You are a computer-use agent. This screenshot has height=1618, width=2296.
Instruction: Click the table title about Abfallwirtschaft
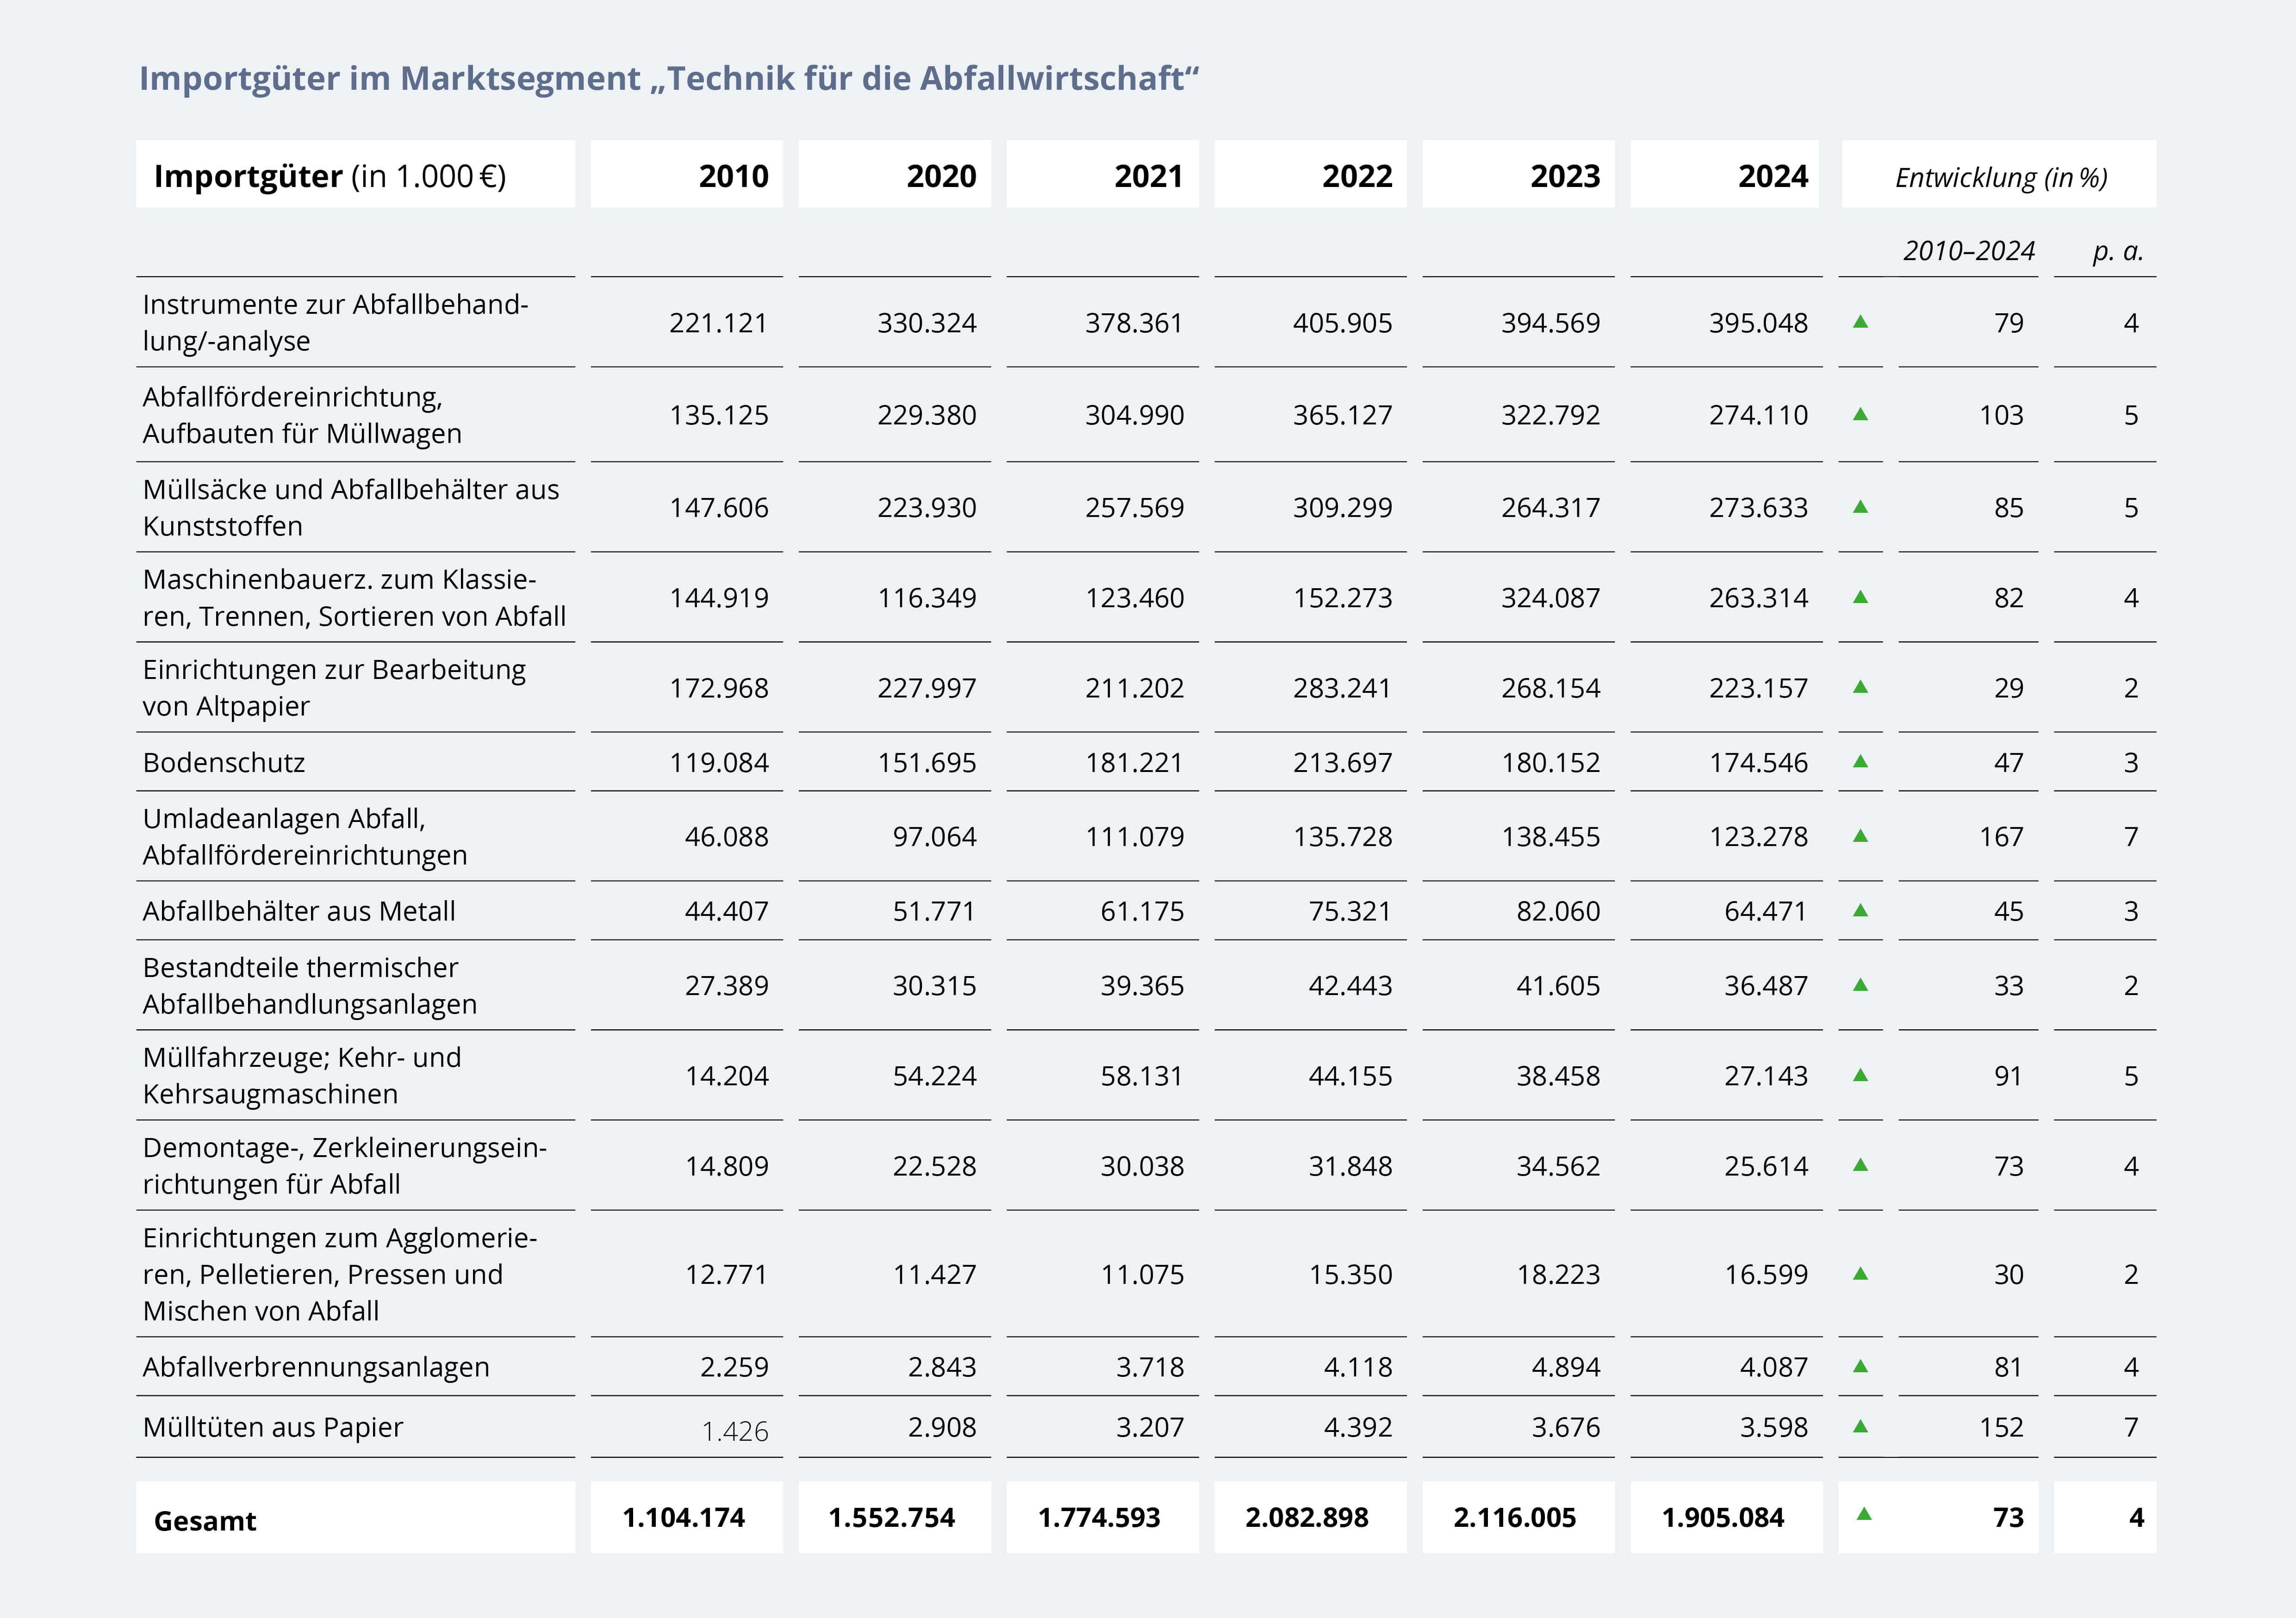[x=668, y=78]
